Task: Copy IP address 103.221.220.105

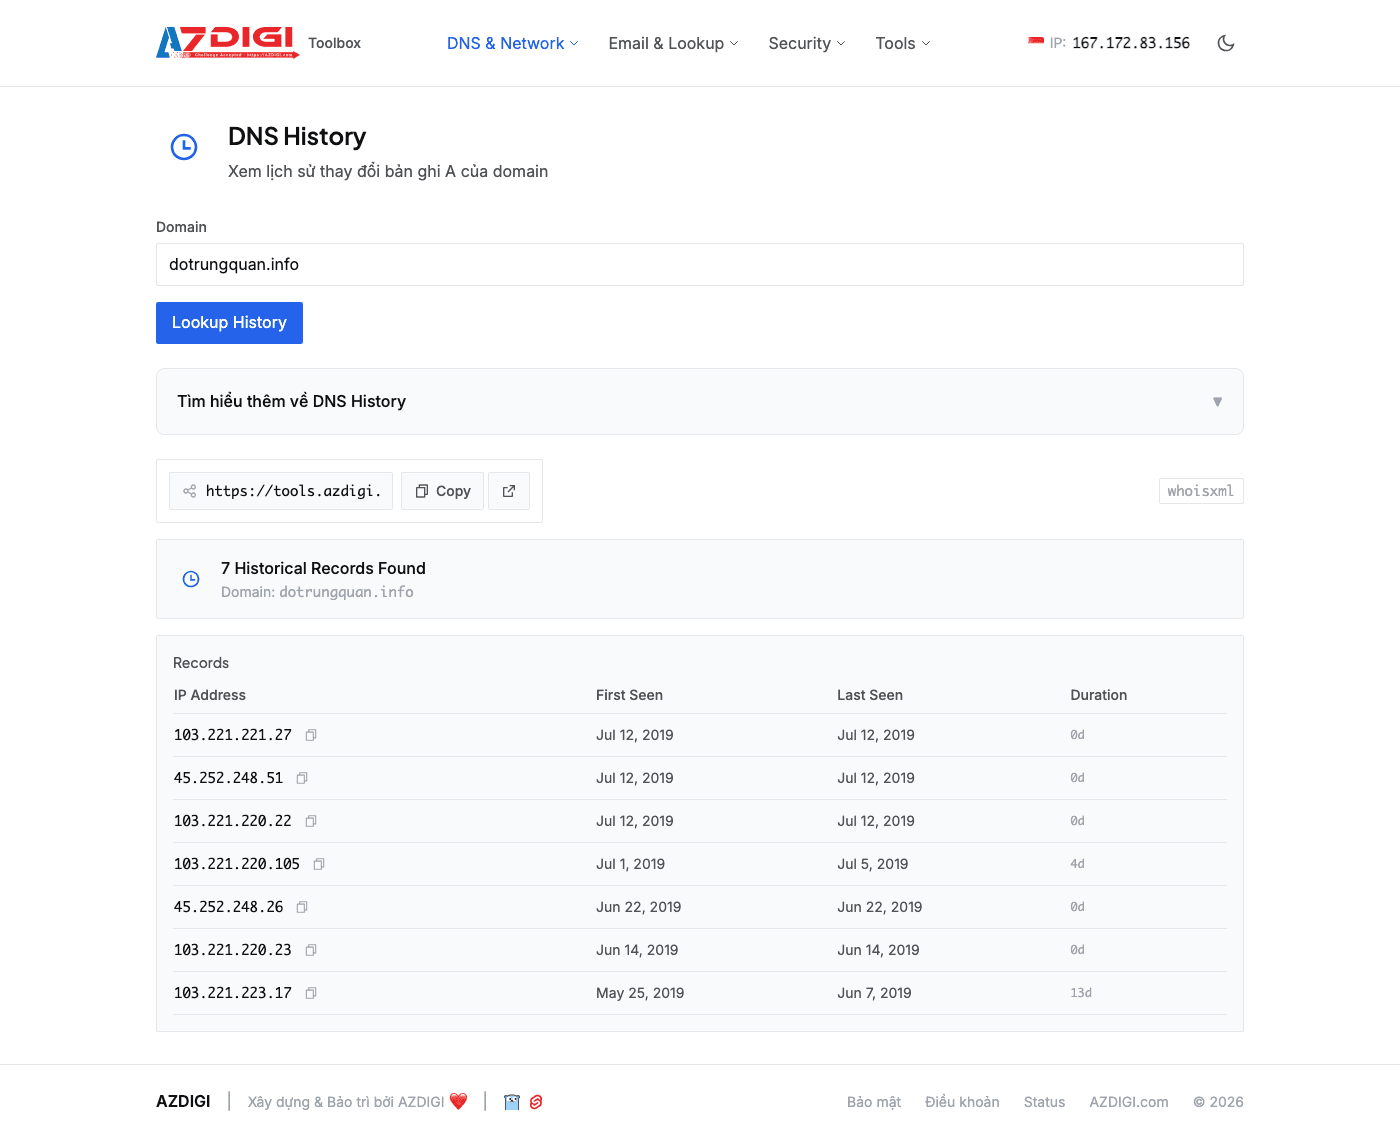Action: pyautogui.click(x=319, y=864)
